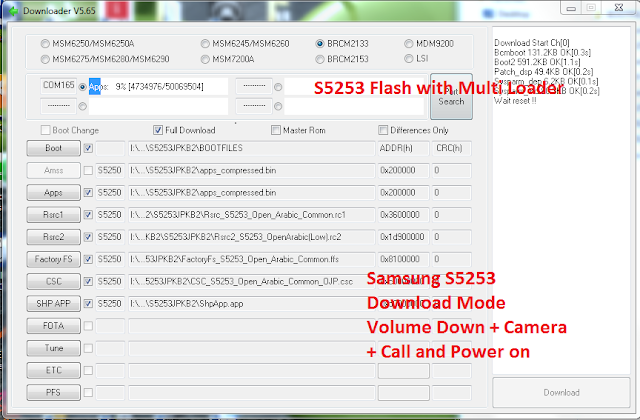Viewport: 640px width, 420px height.
Task: Select the BRCM2153 radio option
Action: pyautogui.click(x=320, y=59)
